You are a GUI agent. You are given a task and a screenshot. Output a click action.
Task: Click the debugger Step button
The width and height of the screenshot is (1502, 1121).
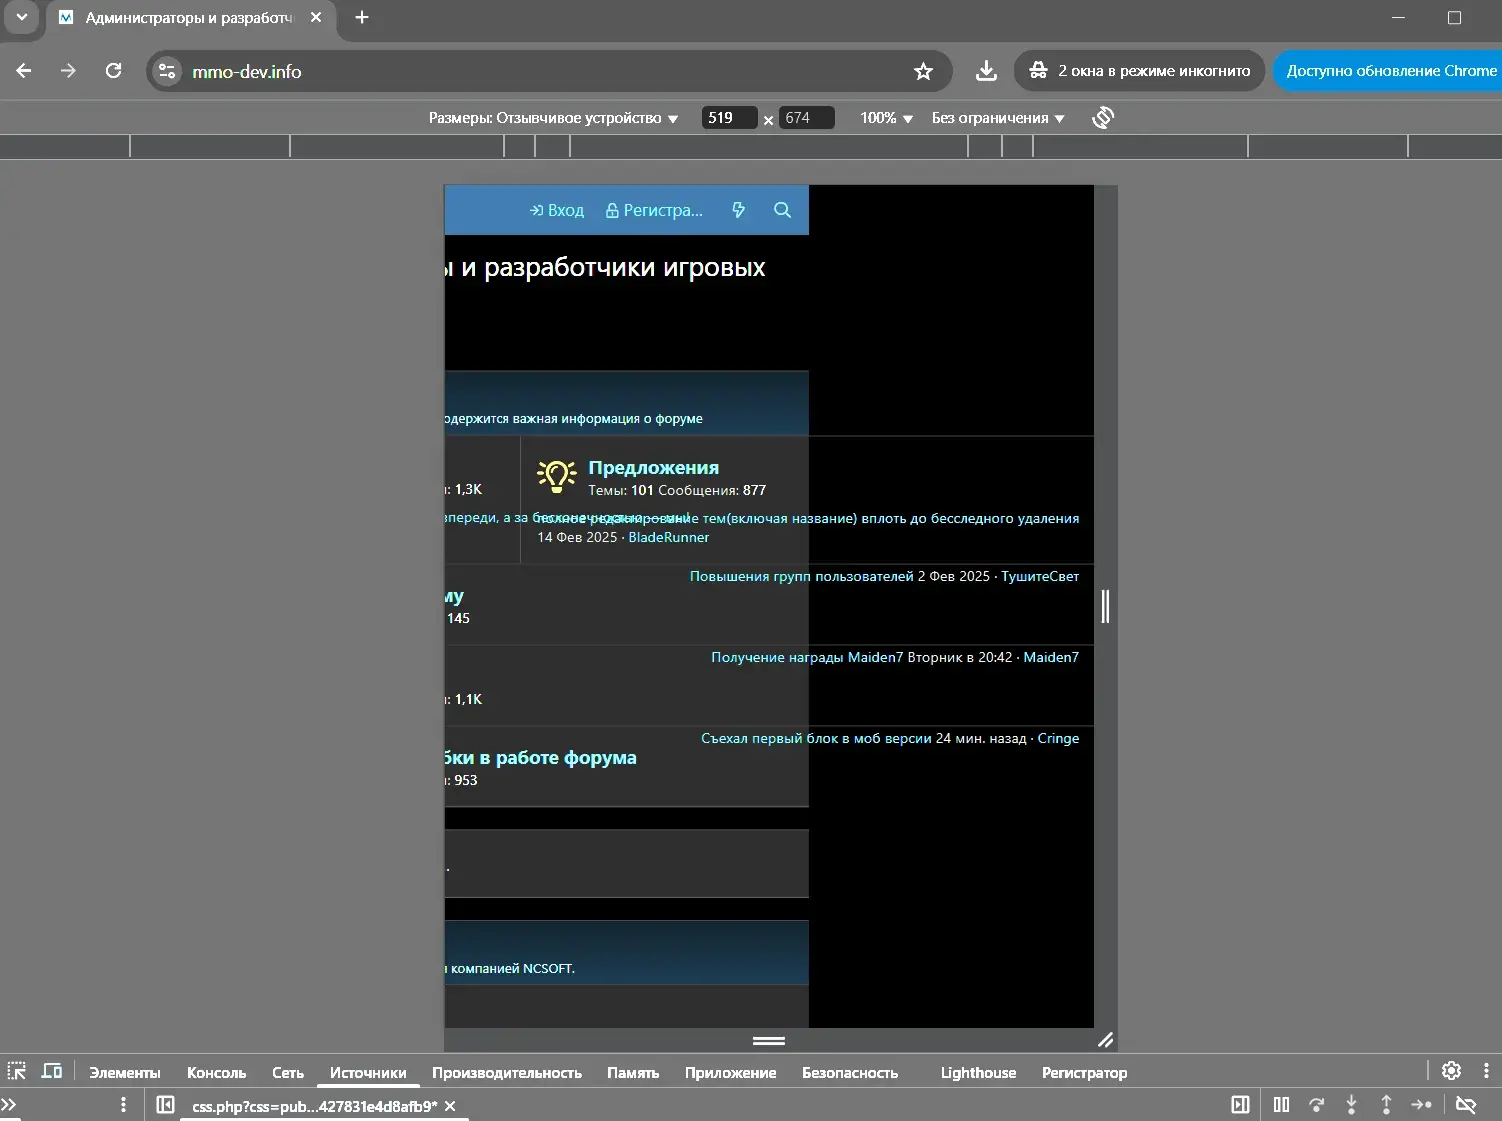point(1421,1105)
